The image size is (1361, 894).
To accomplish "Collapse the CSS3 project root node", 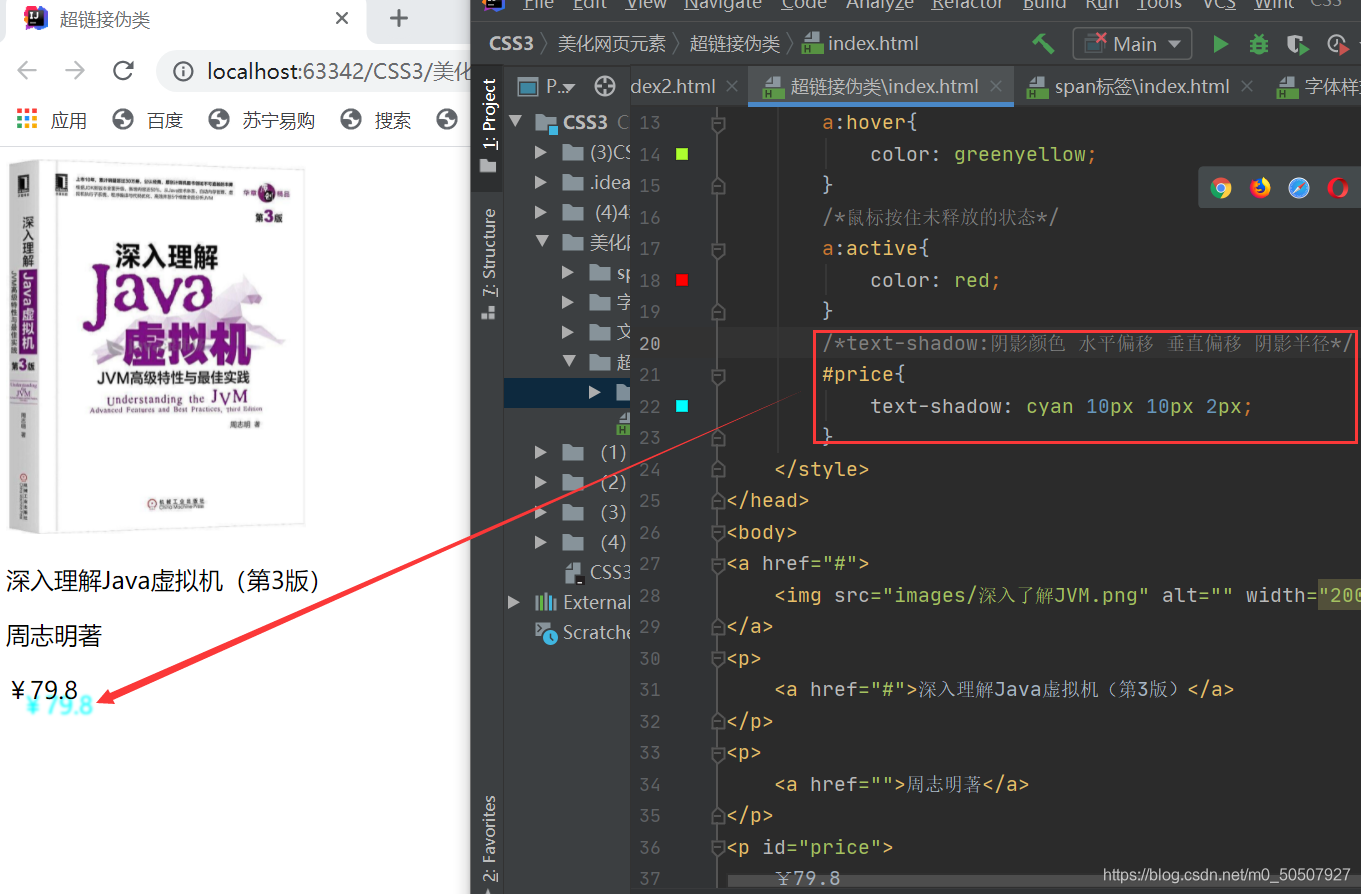I will 517,122.
